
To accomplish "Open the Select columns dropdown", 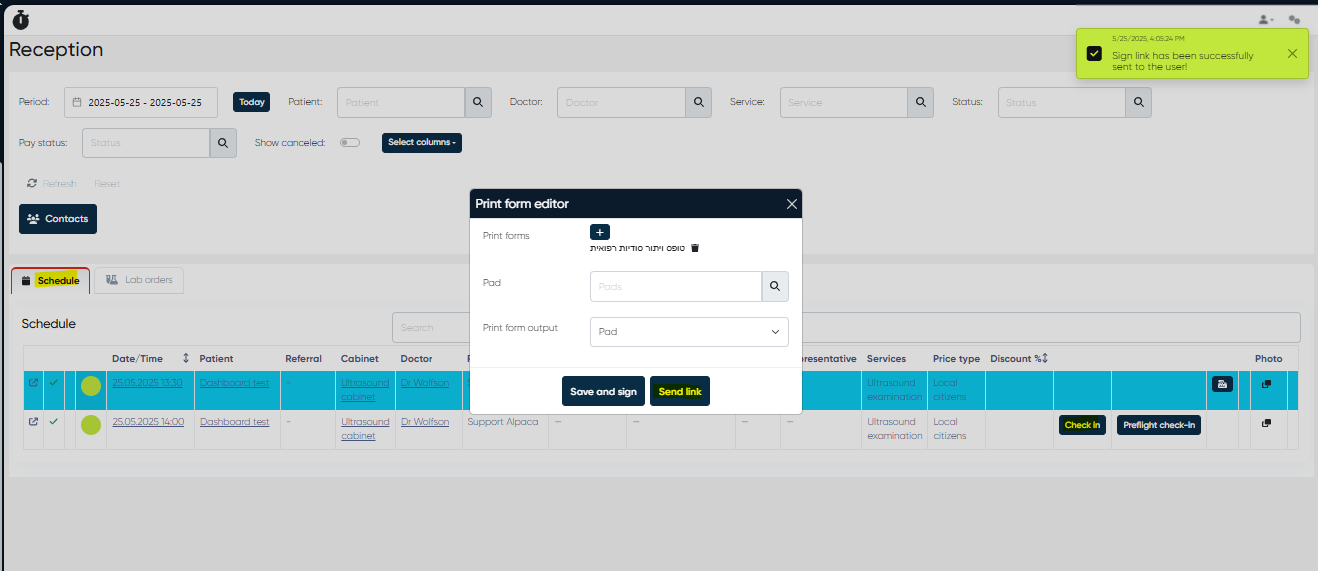I will coord(421,143).
